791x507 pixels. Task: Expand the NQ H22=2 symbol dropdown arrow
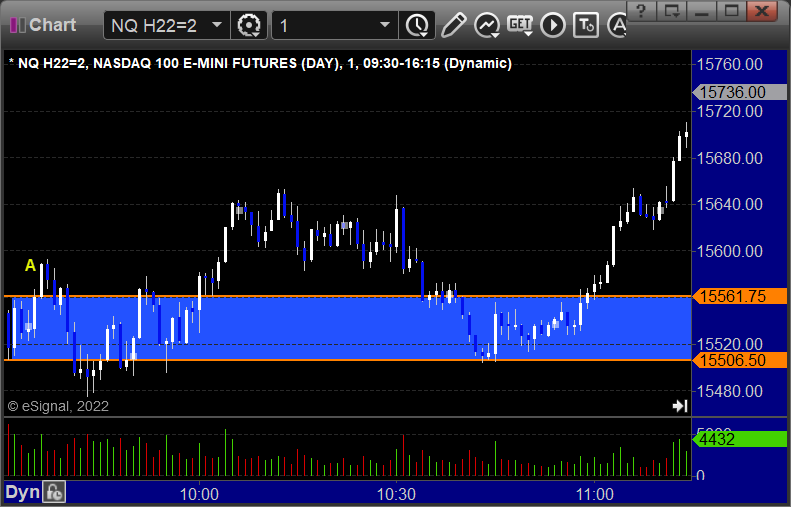point(217,25)
